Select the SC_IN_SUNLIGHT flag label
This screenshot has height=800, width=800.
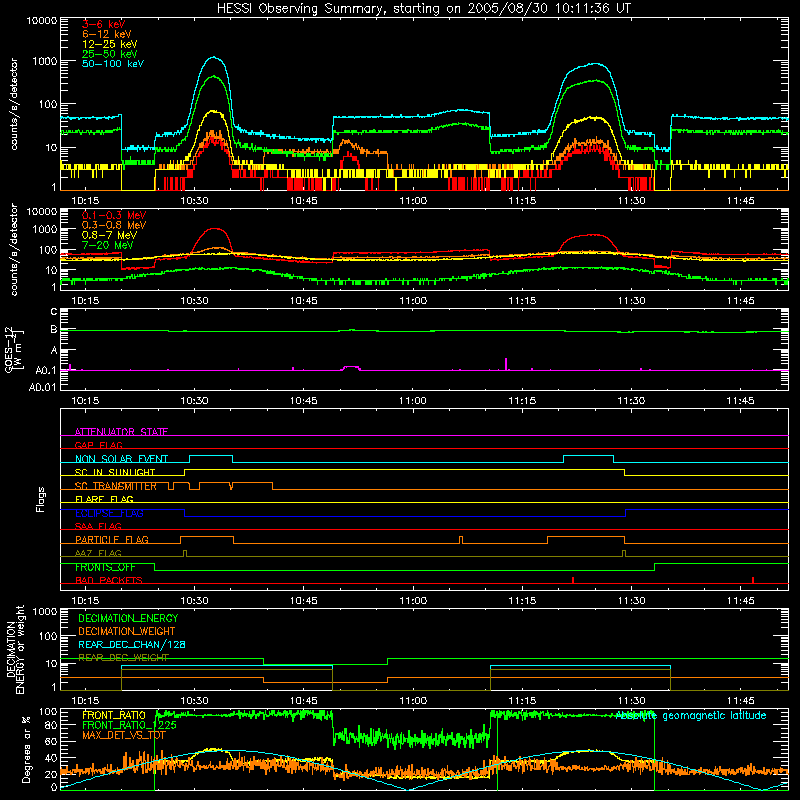[115, 472]
